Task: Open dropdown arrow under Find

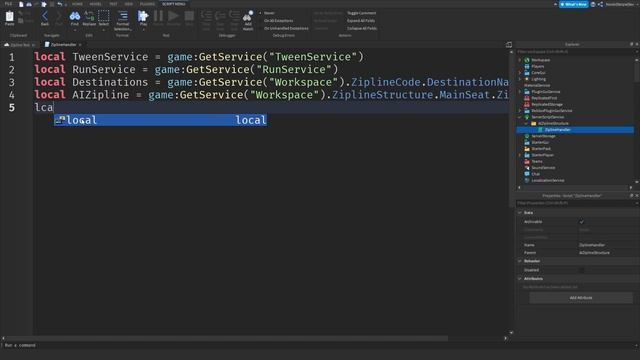Action: (x=75, y=29)
